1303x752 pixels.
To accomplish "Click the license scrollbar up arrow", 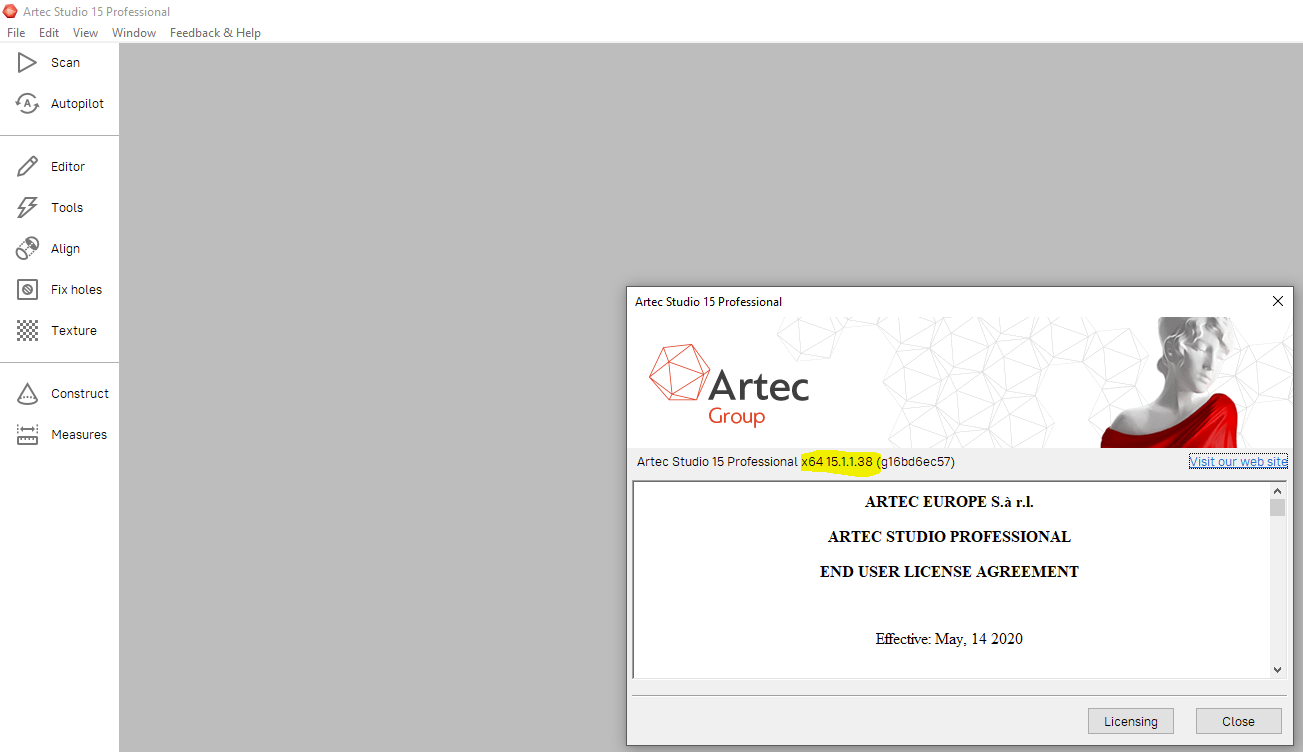I will coord(1277,491).
